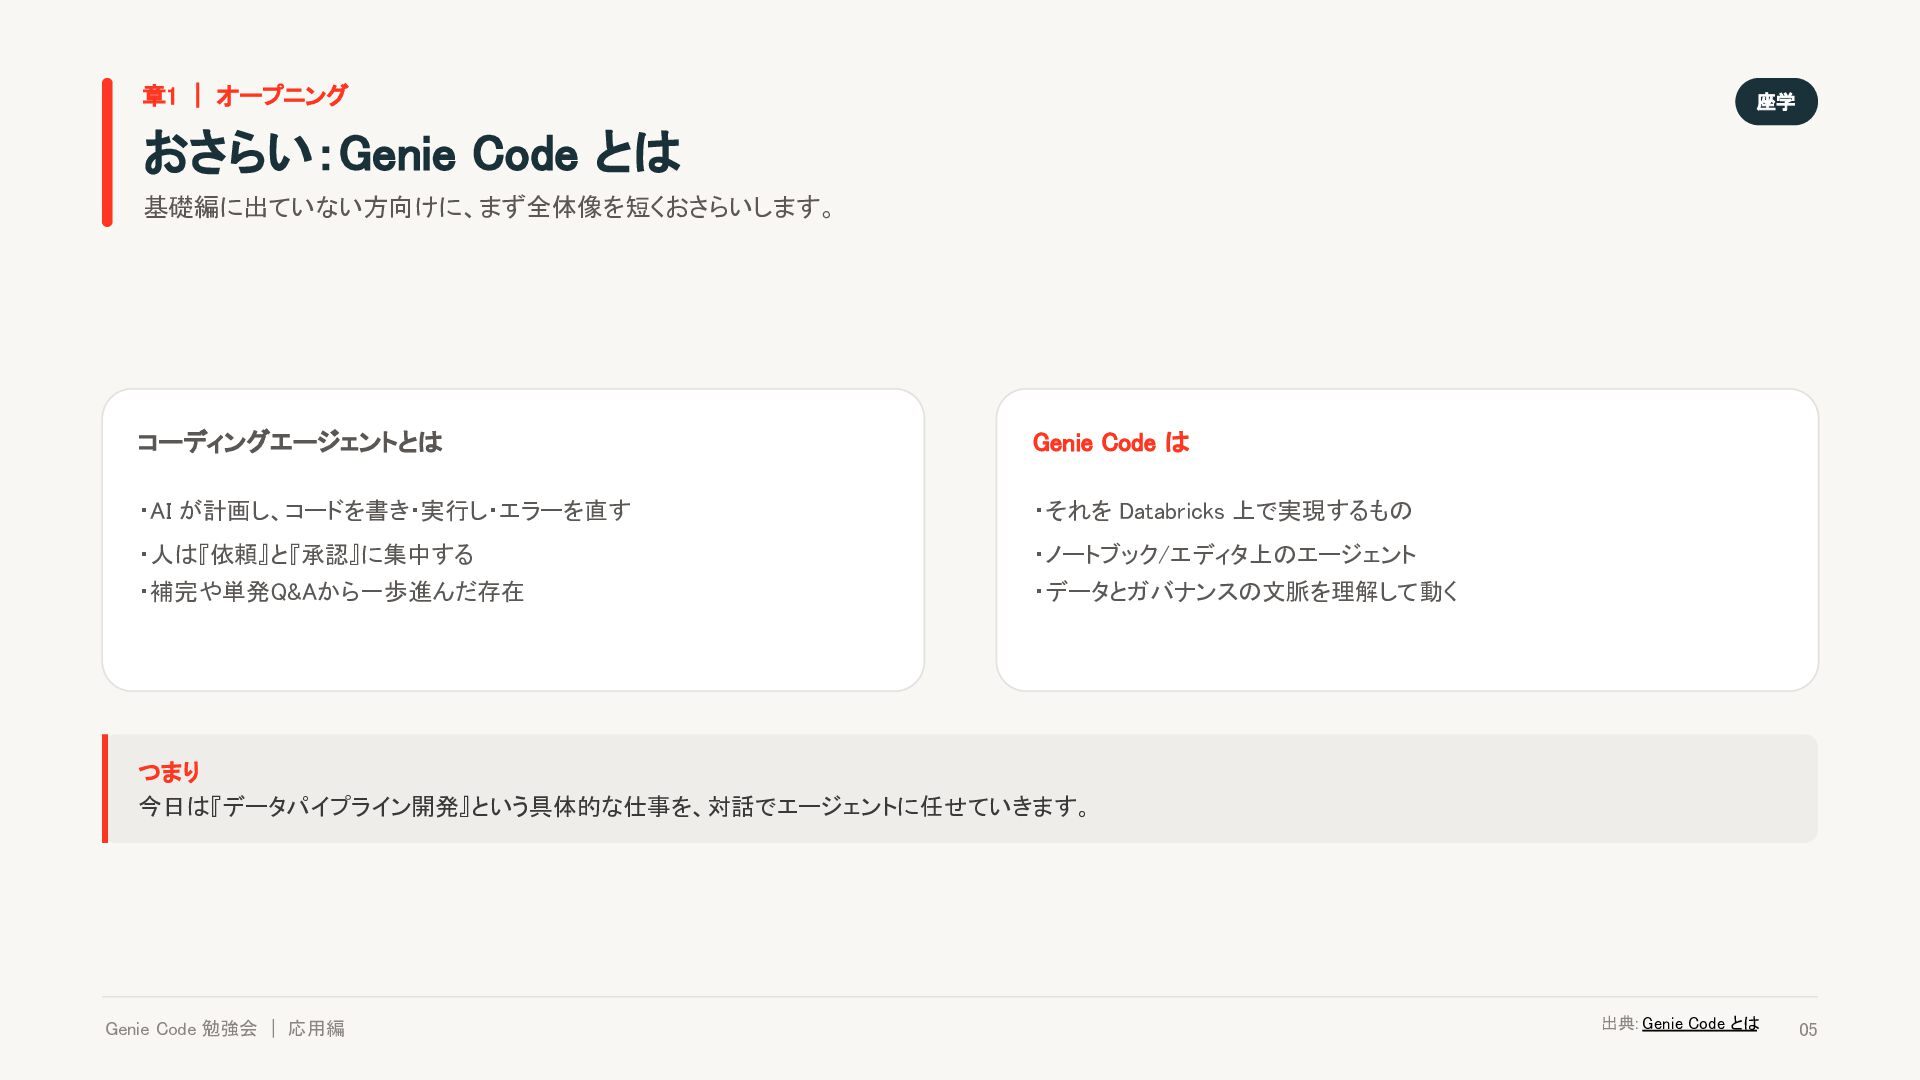
Task: Click the page number 05
Action: tap(1808, 1029)
